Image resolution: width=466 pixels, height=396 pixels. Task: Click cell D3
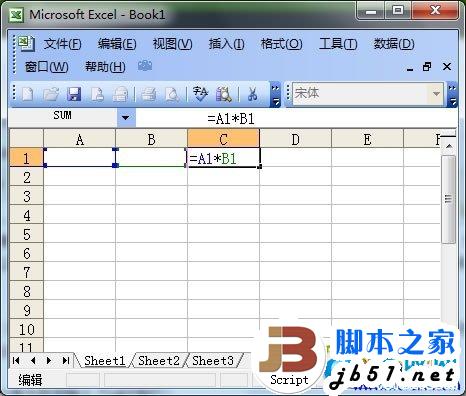(x=295, y=196)
